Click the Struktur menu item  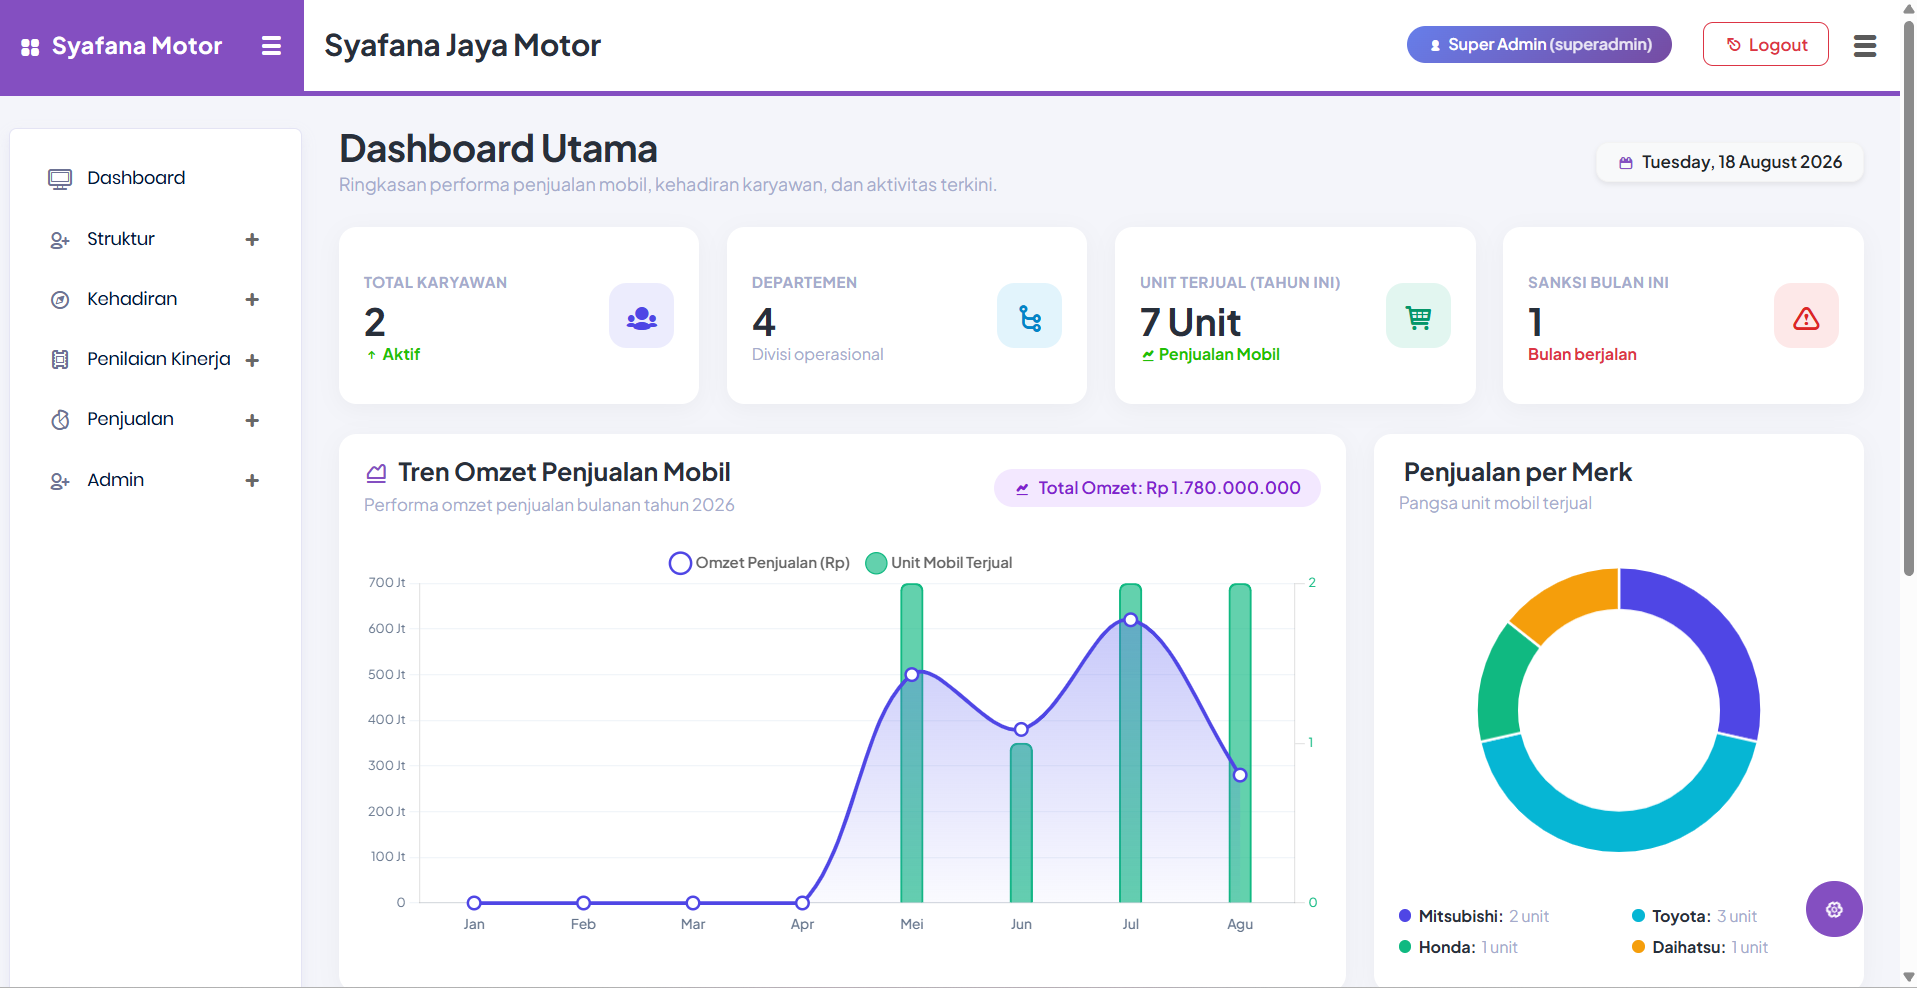pyautogui.click(x=121, y=239)
